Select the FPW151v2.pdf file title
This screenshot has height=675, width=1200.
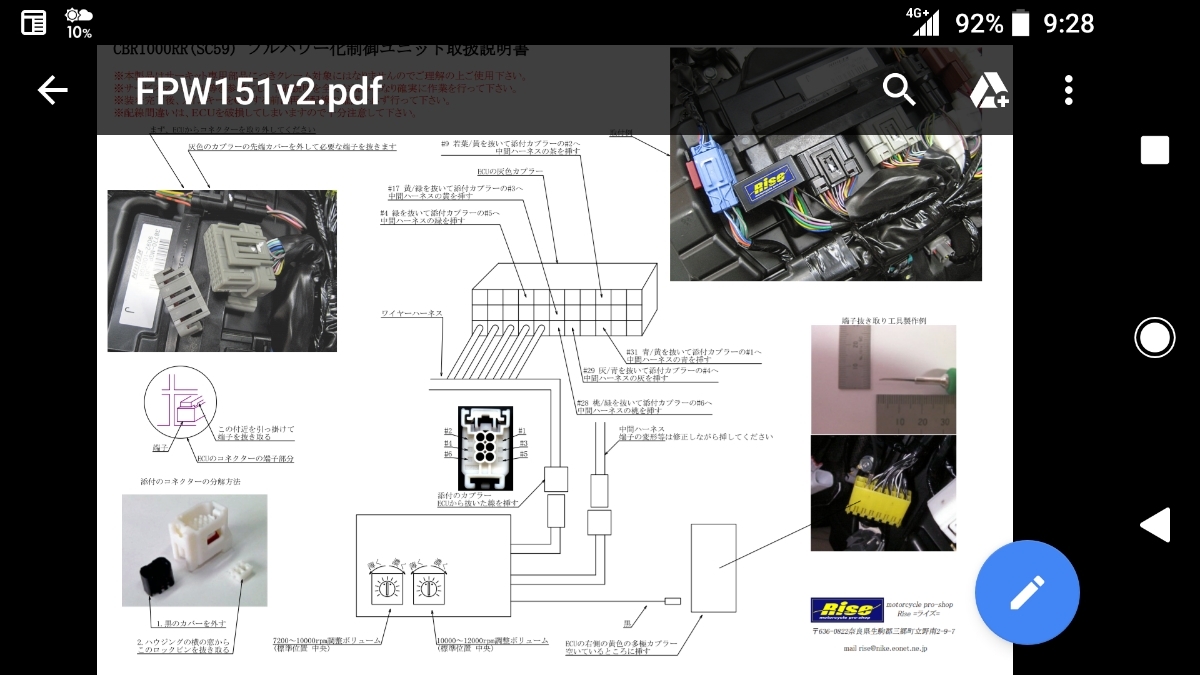click(259, 91)
